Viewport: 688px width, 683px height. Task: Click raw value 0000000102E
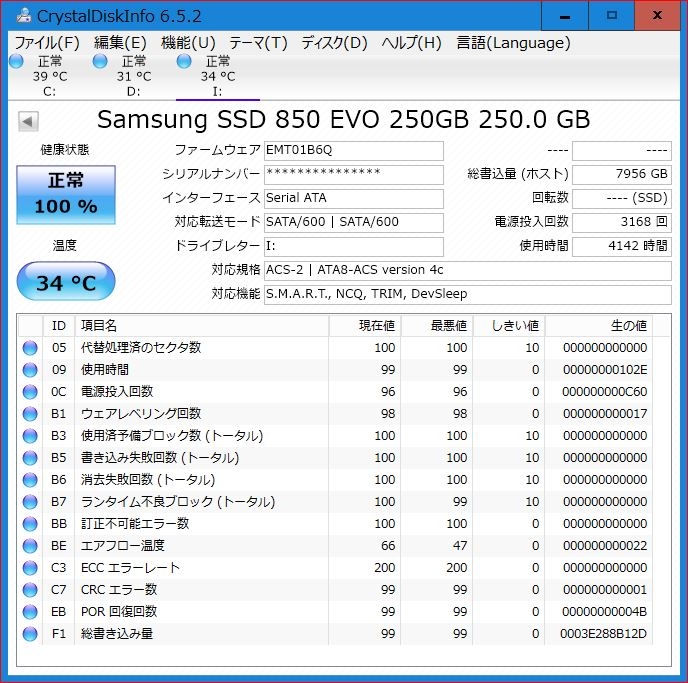[605, 370]
